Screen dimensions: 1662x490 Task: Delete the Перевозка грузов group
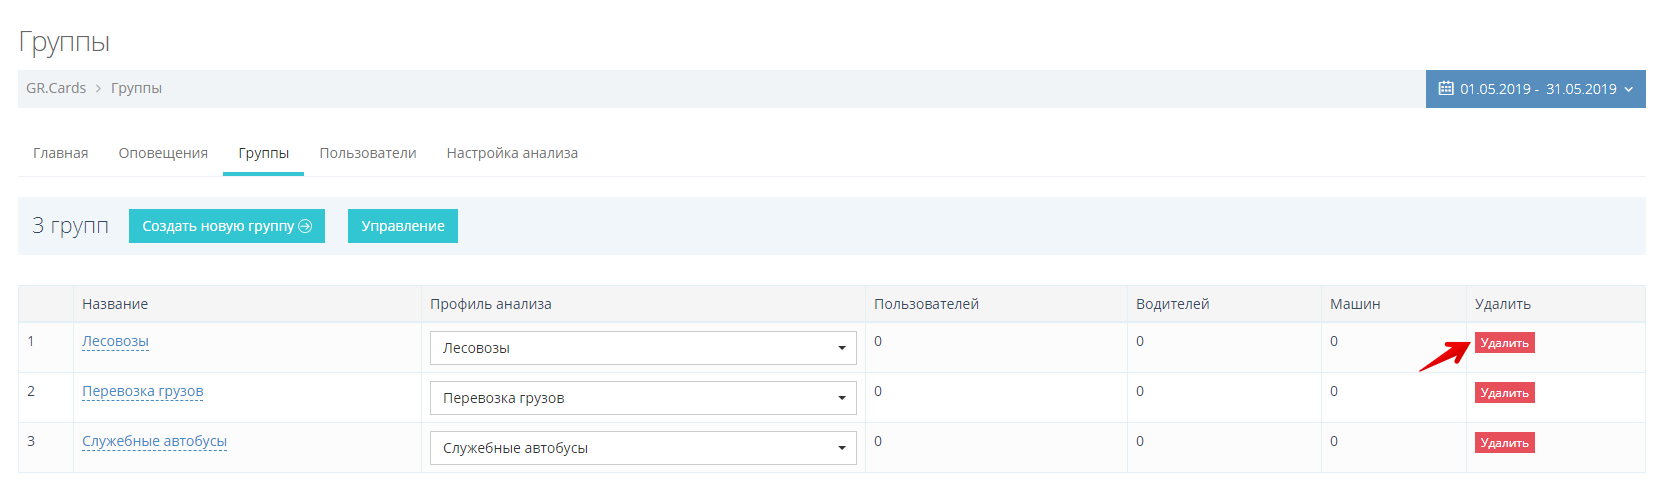pyautogui.click(x=1504, y=393)
